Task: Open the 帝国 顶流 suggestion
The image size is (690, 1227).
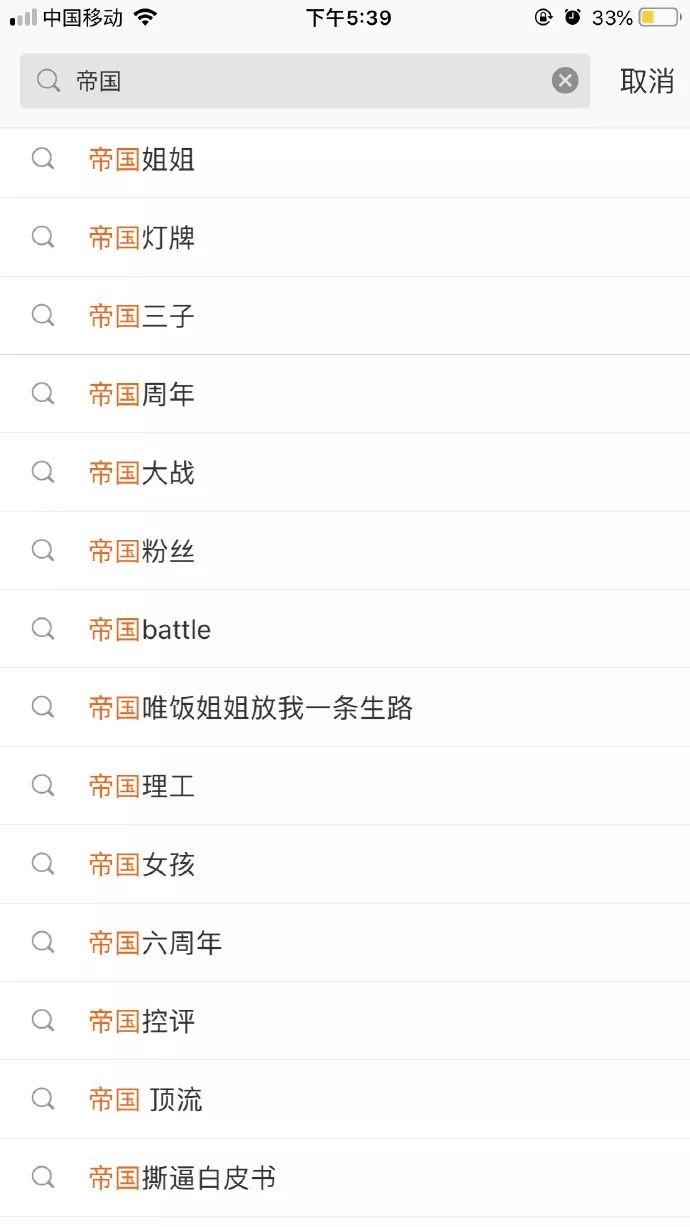Action: [146, 1099]
